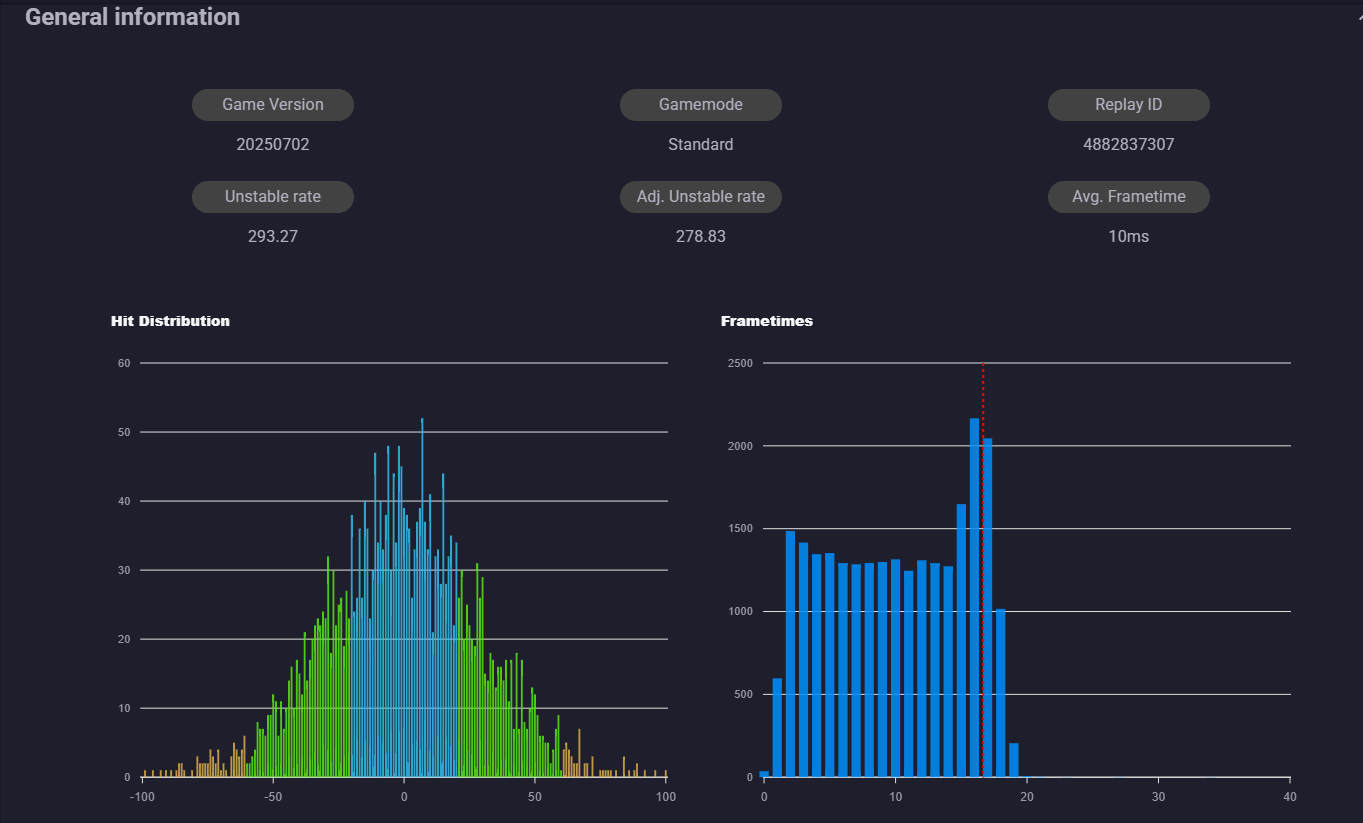1363x823 pixels.
Task: Select the adjusted unstable rate value 278.83
Action: click(701, 237)
